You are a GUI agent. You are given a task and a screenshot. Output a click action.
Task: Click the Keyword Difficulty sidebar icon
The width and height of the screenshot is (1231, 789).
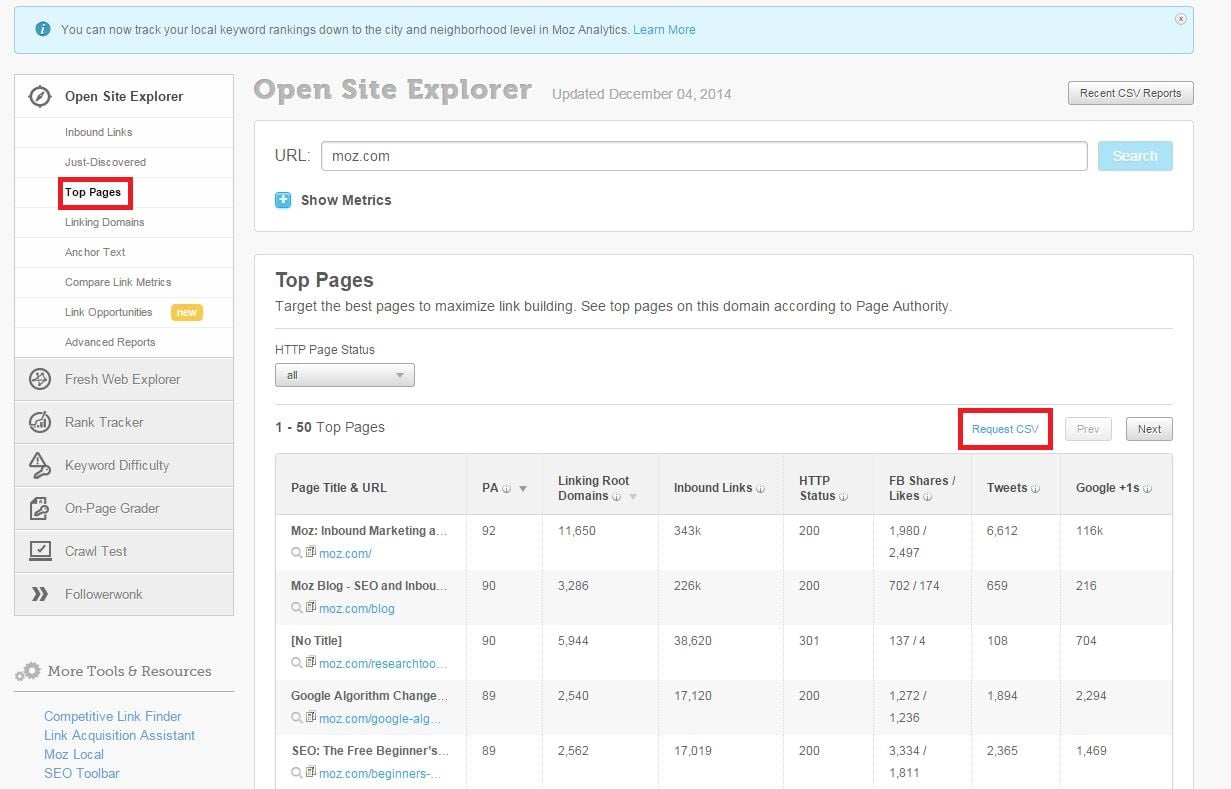pos(40,465)
